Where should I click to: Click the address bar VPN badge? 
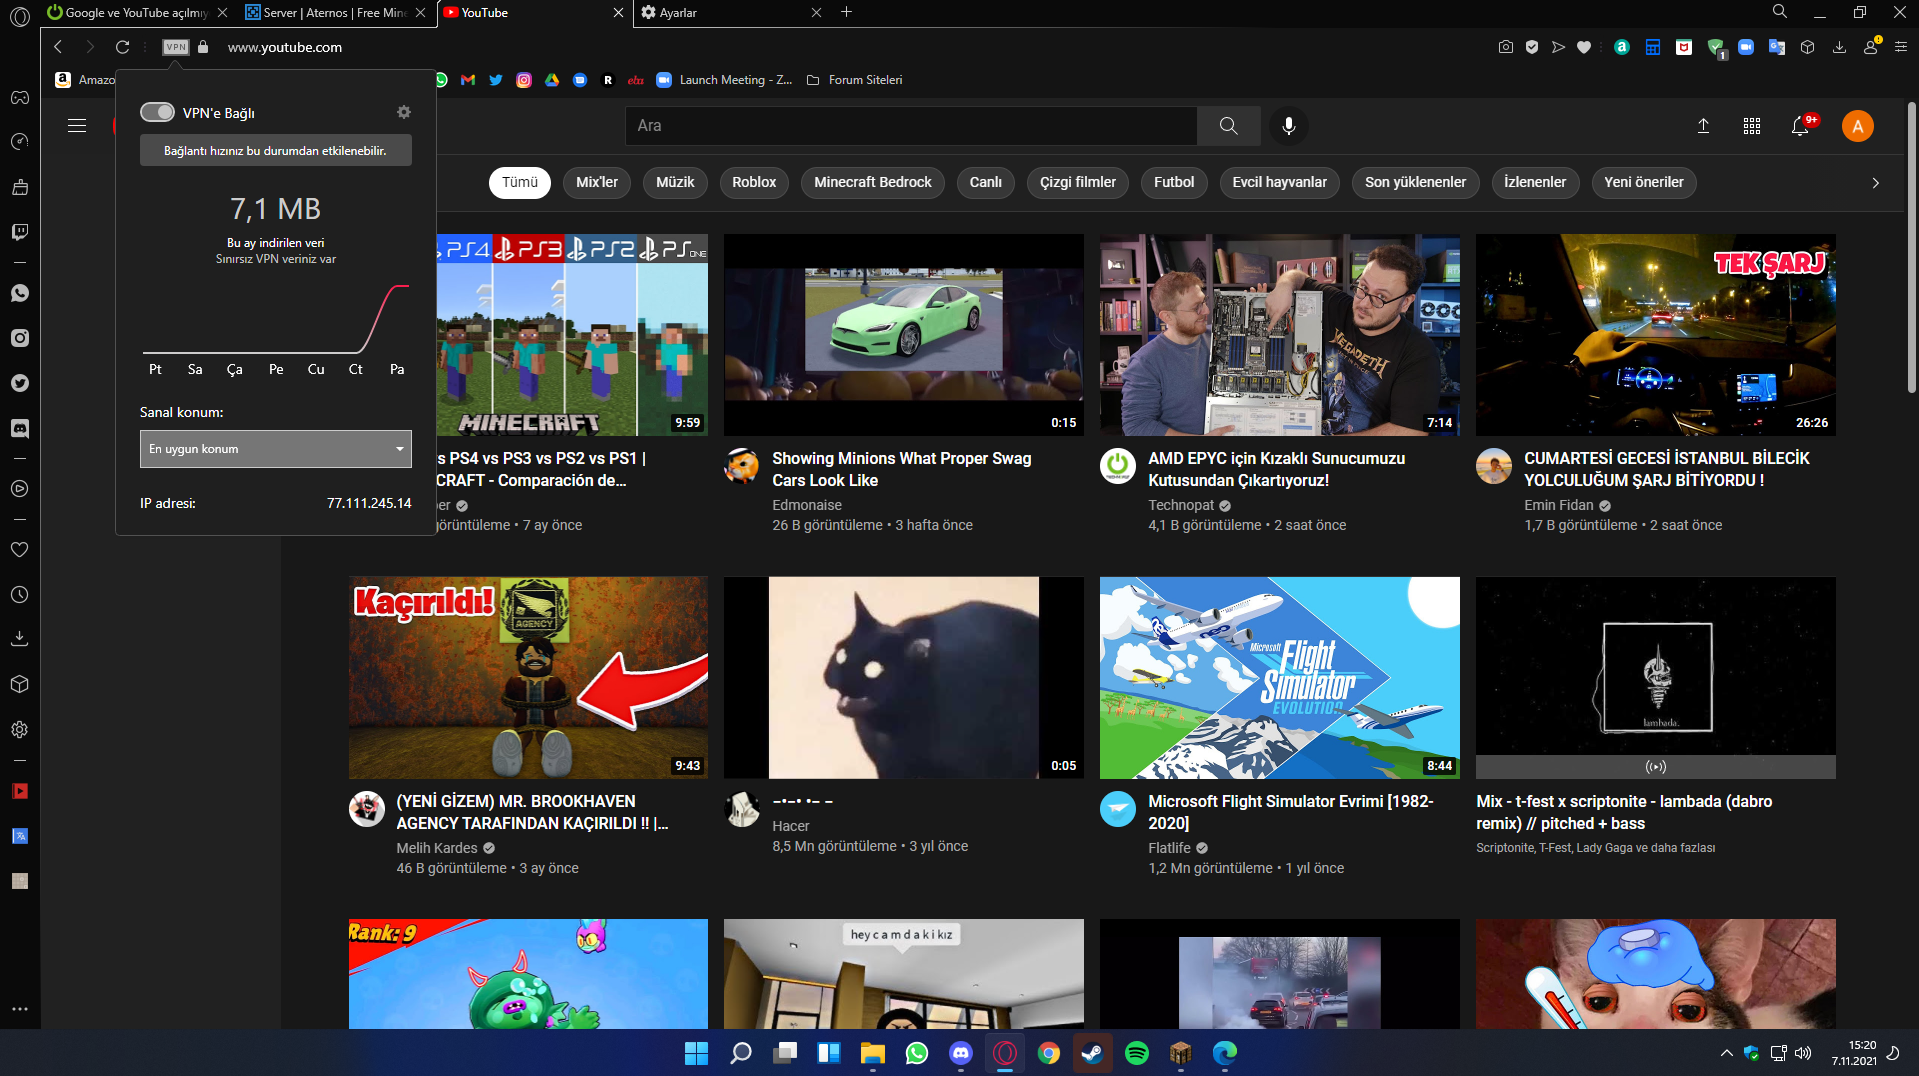tap(176, 47)
